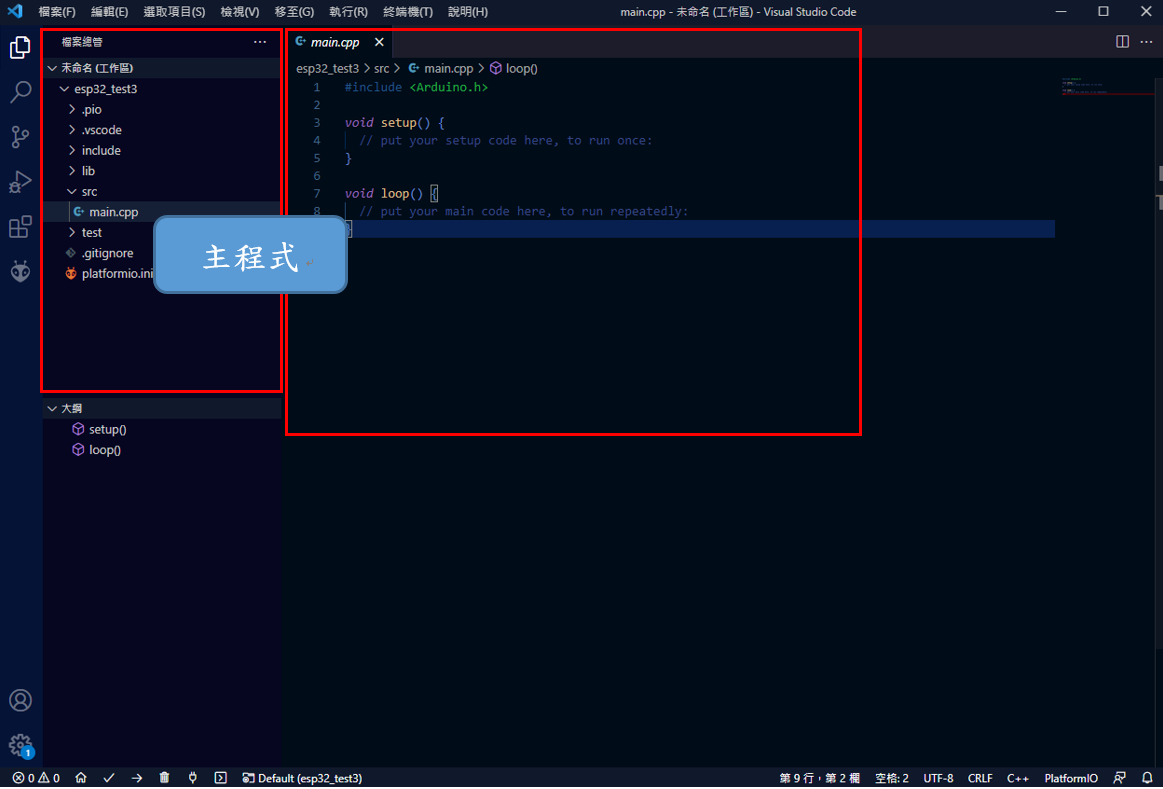Click the void setup() line in editor
Viewport: 1163px width, 789px height.
(395, 122)
